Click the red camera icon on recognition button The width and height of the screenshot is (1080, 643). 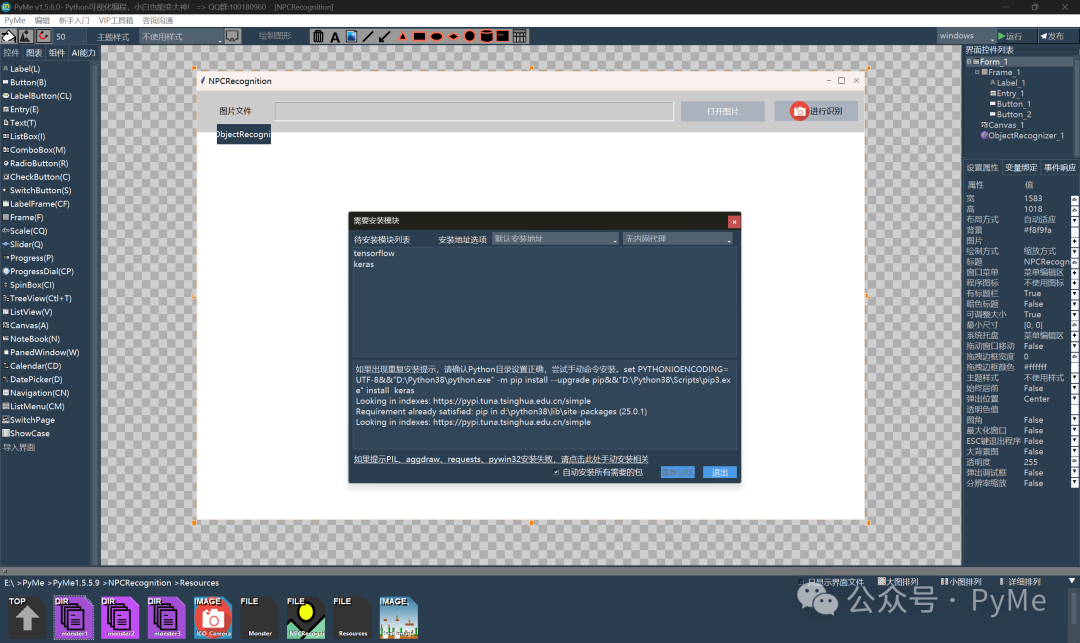[799, 111]
